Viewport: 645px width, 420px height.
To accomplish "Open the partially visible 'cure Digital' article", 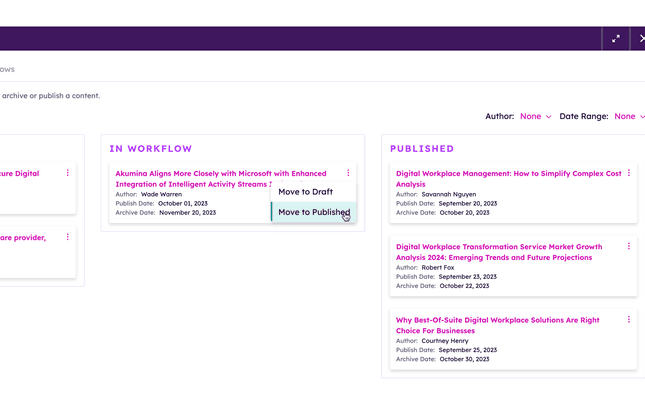I will click(19, 174).
